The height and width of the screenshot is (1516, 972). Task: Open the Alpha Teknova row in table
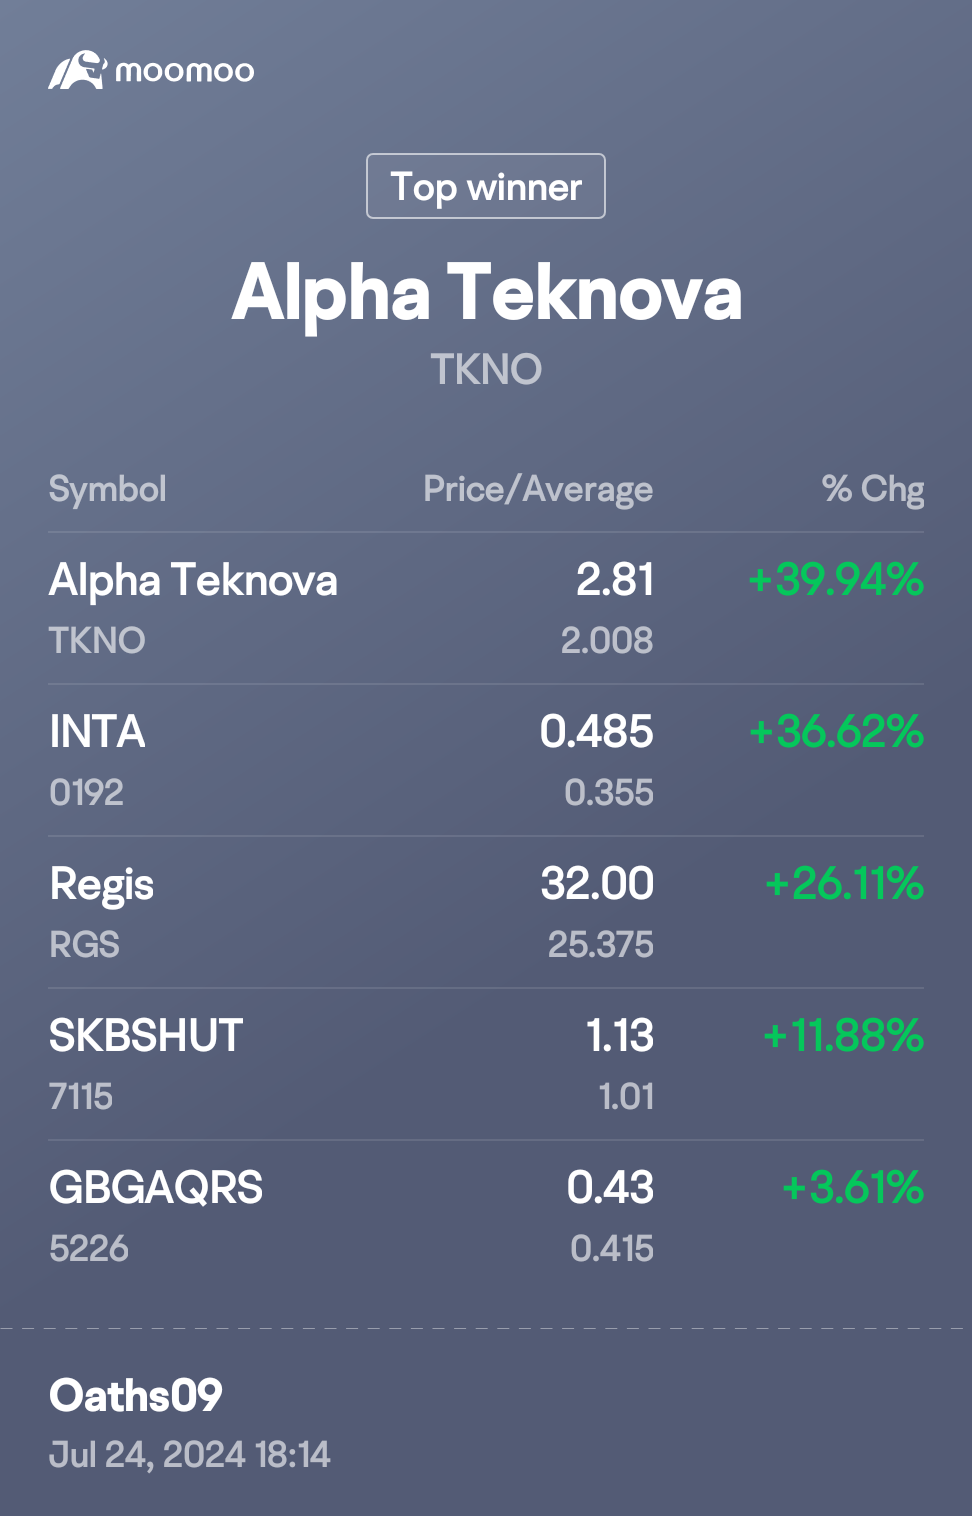[x=486, y=608]
